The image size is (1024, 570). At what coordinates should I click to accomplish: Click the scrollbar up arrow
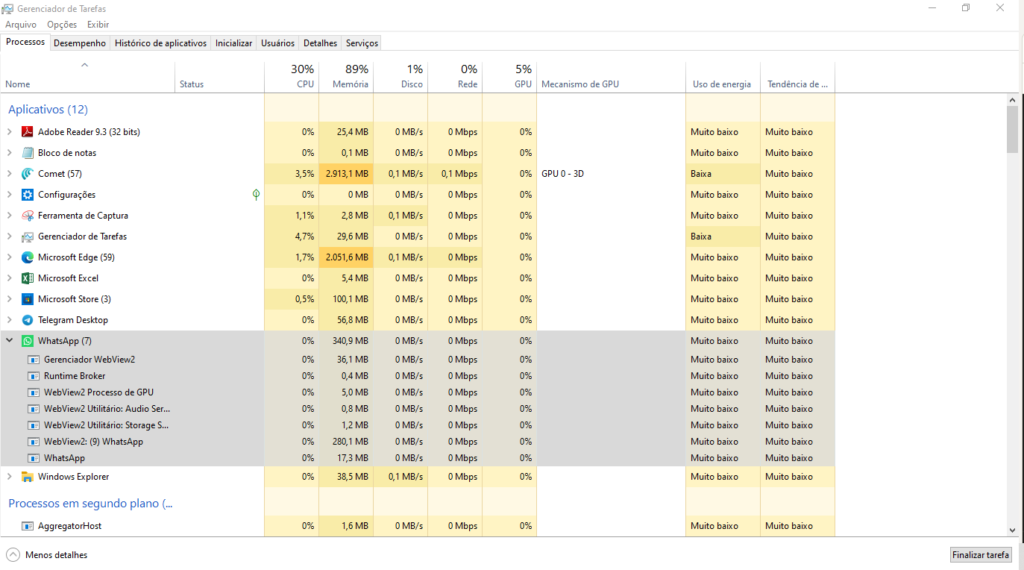pos(1012,100)
